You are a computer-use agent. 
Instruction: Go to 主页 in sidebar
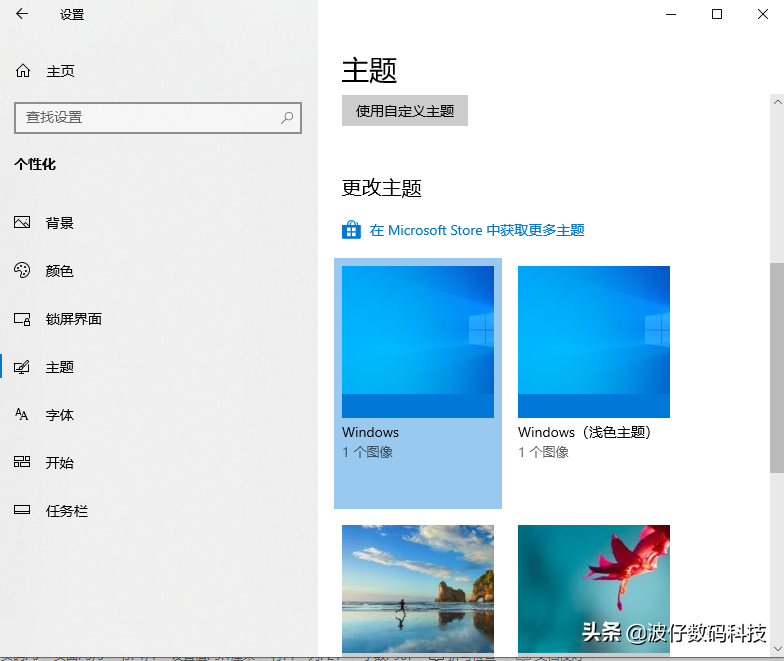60,72
